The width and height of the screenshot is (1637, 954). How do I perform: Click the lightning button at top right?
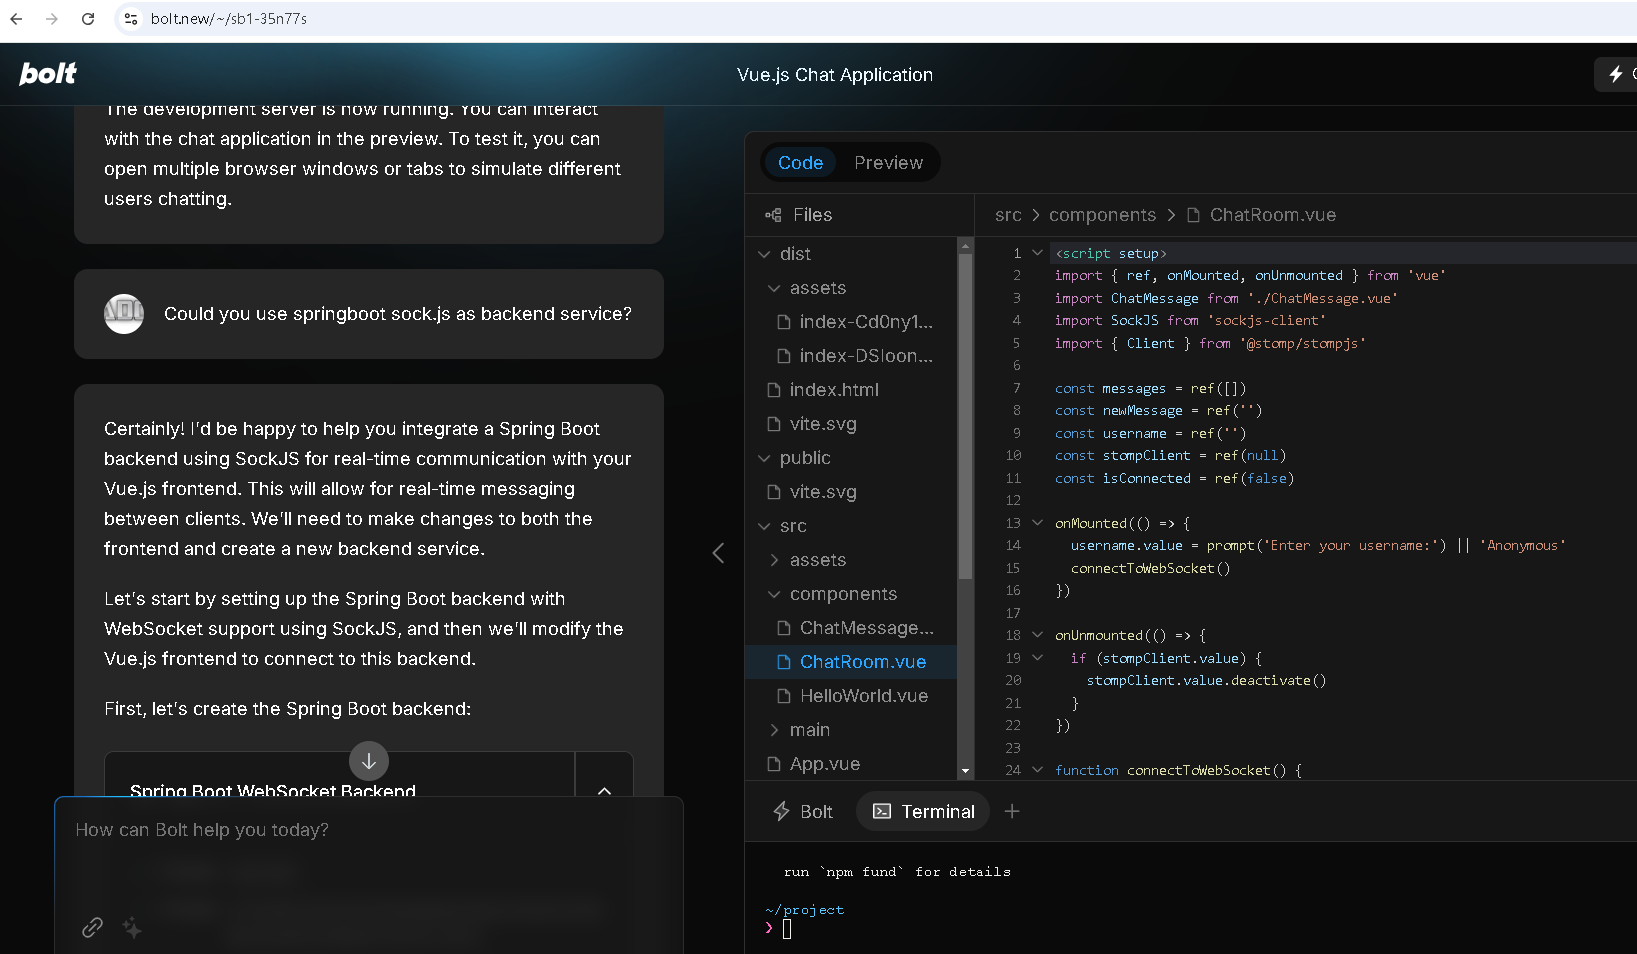point(1615,74)
